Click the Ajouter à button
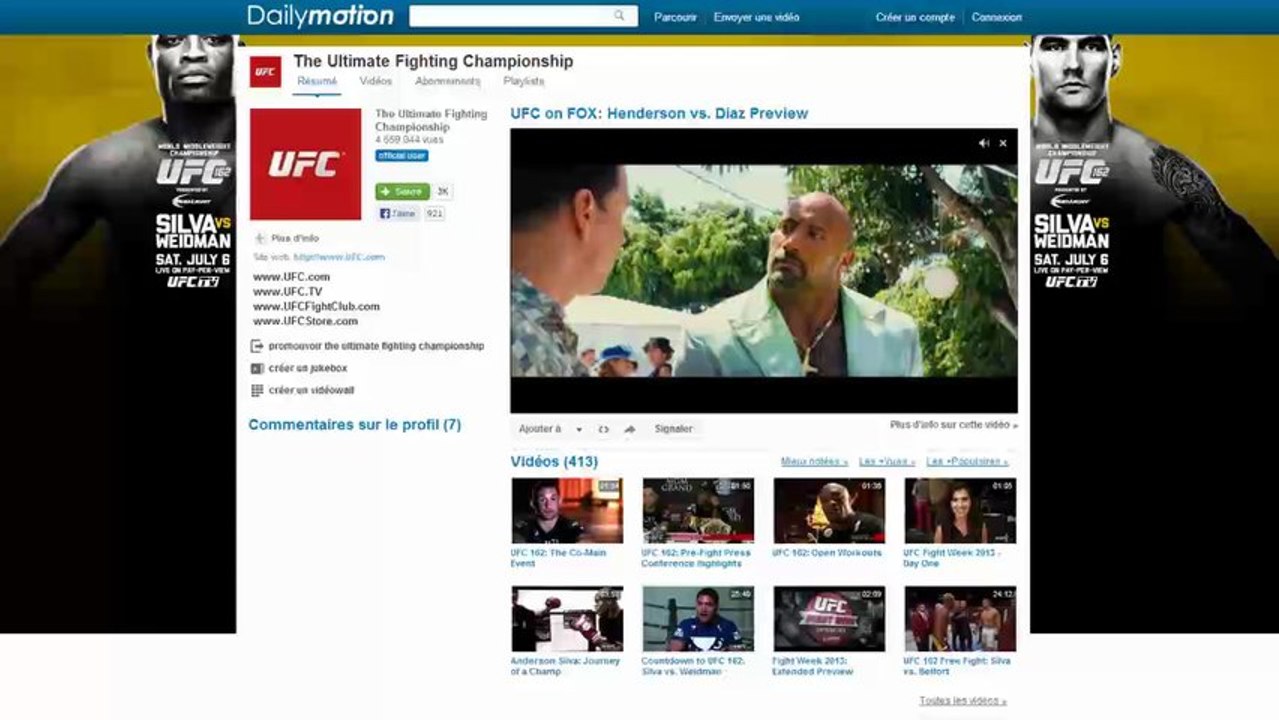Viewport: 1279px width, 720px height. (540, 429)
